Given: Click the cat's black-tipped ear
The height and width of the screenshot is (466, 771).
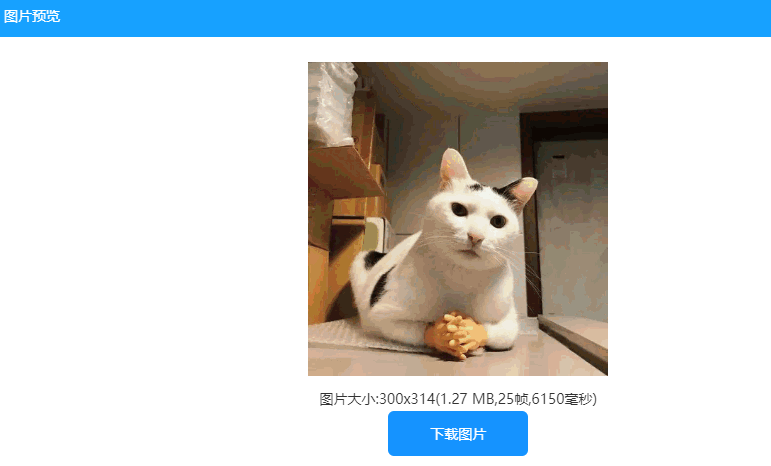Looking at the screenshot, I should tap(520, 192).
